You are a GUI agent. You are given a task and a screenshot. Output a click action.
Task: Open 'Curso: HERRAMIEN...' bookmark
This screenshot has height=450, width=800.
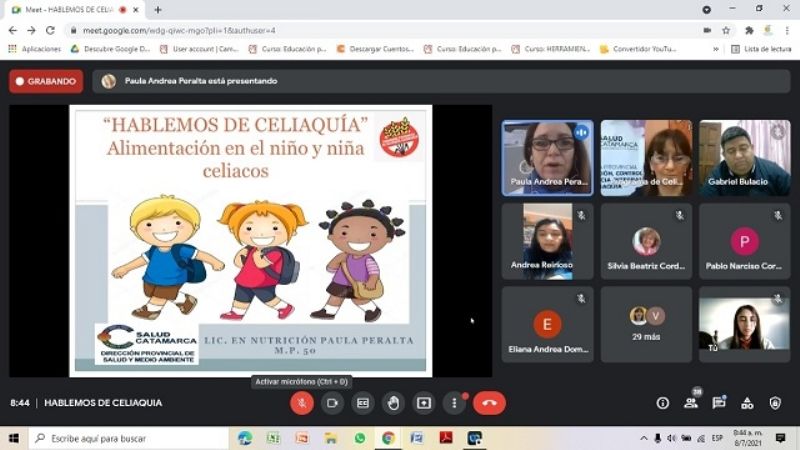[x=551, y=49]
